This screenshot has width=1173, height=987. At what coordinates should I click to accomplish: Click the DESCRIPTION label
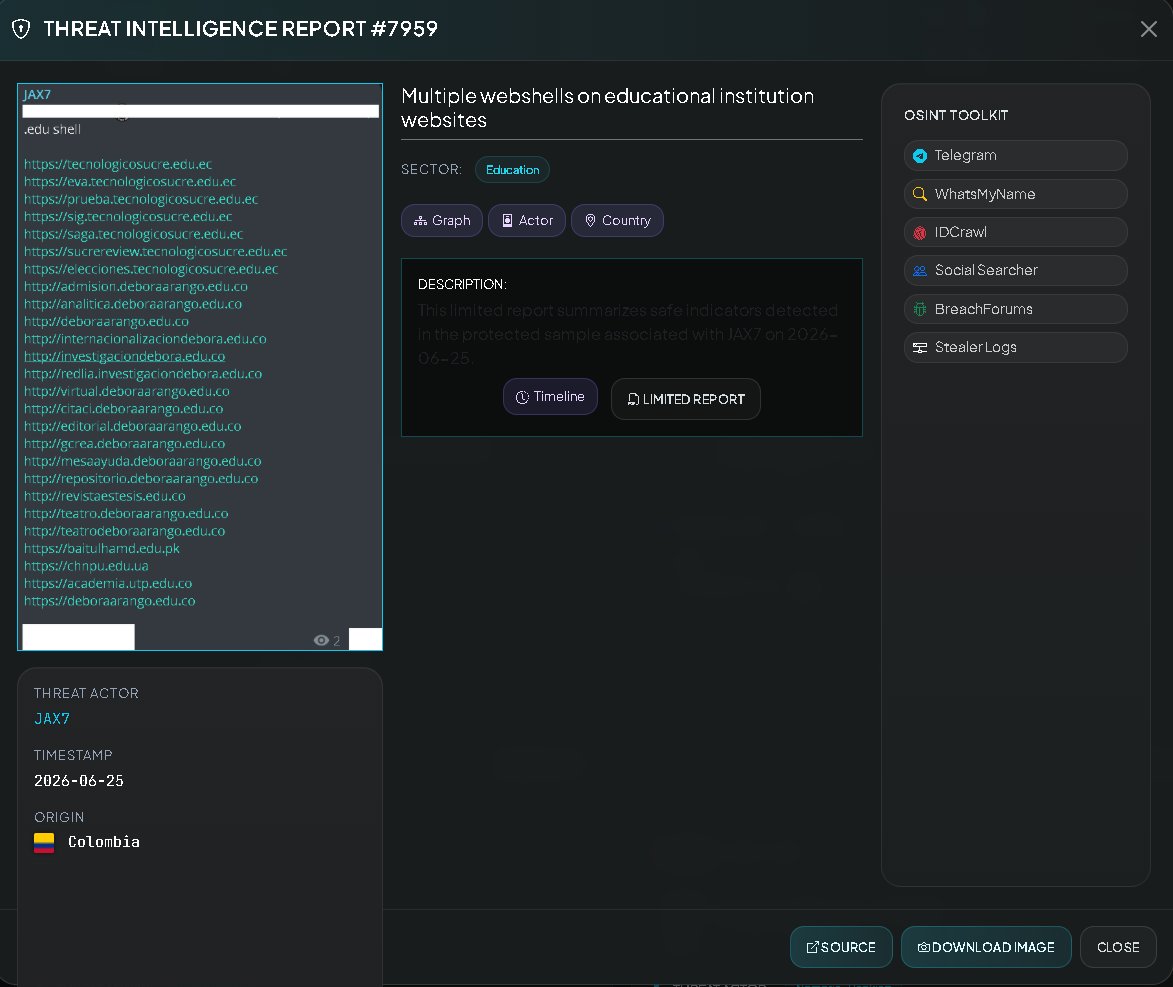462,284
